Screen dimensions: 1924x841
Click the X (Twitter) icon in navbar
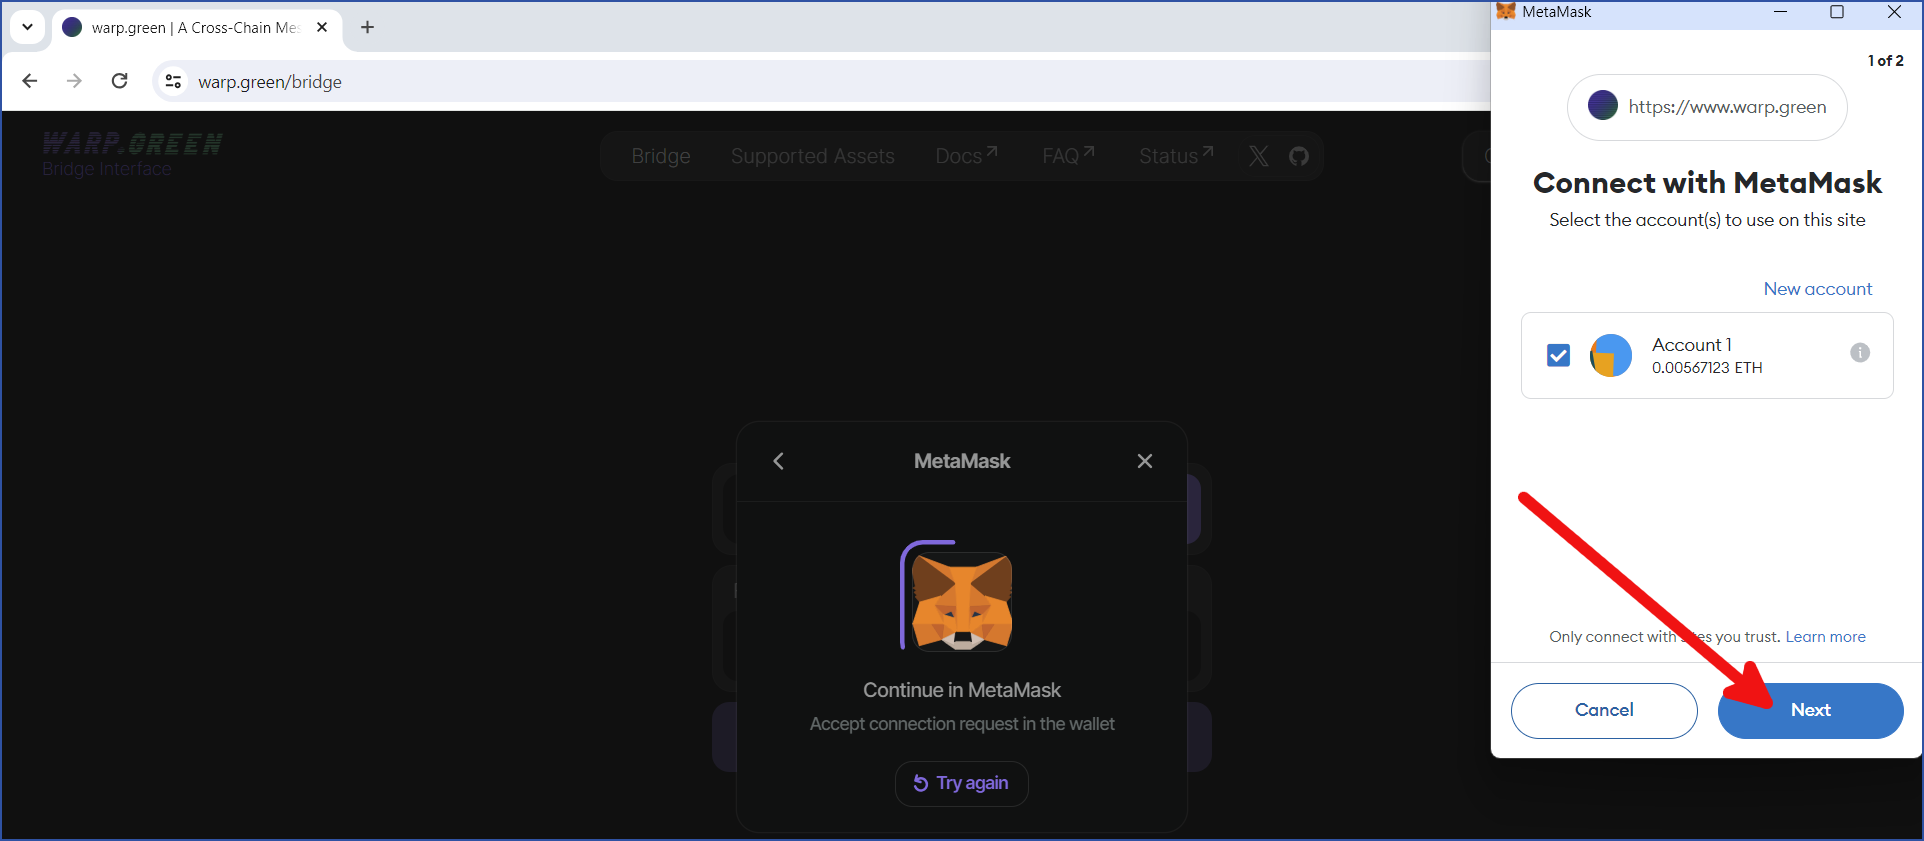point(1258,156)
